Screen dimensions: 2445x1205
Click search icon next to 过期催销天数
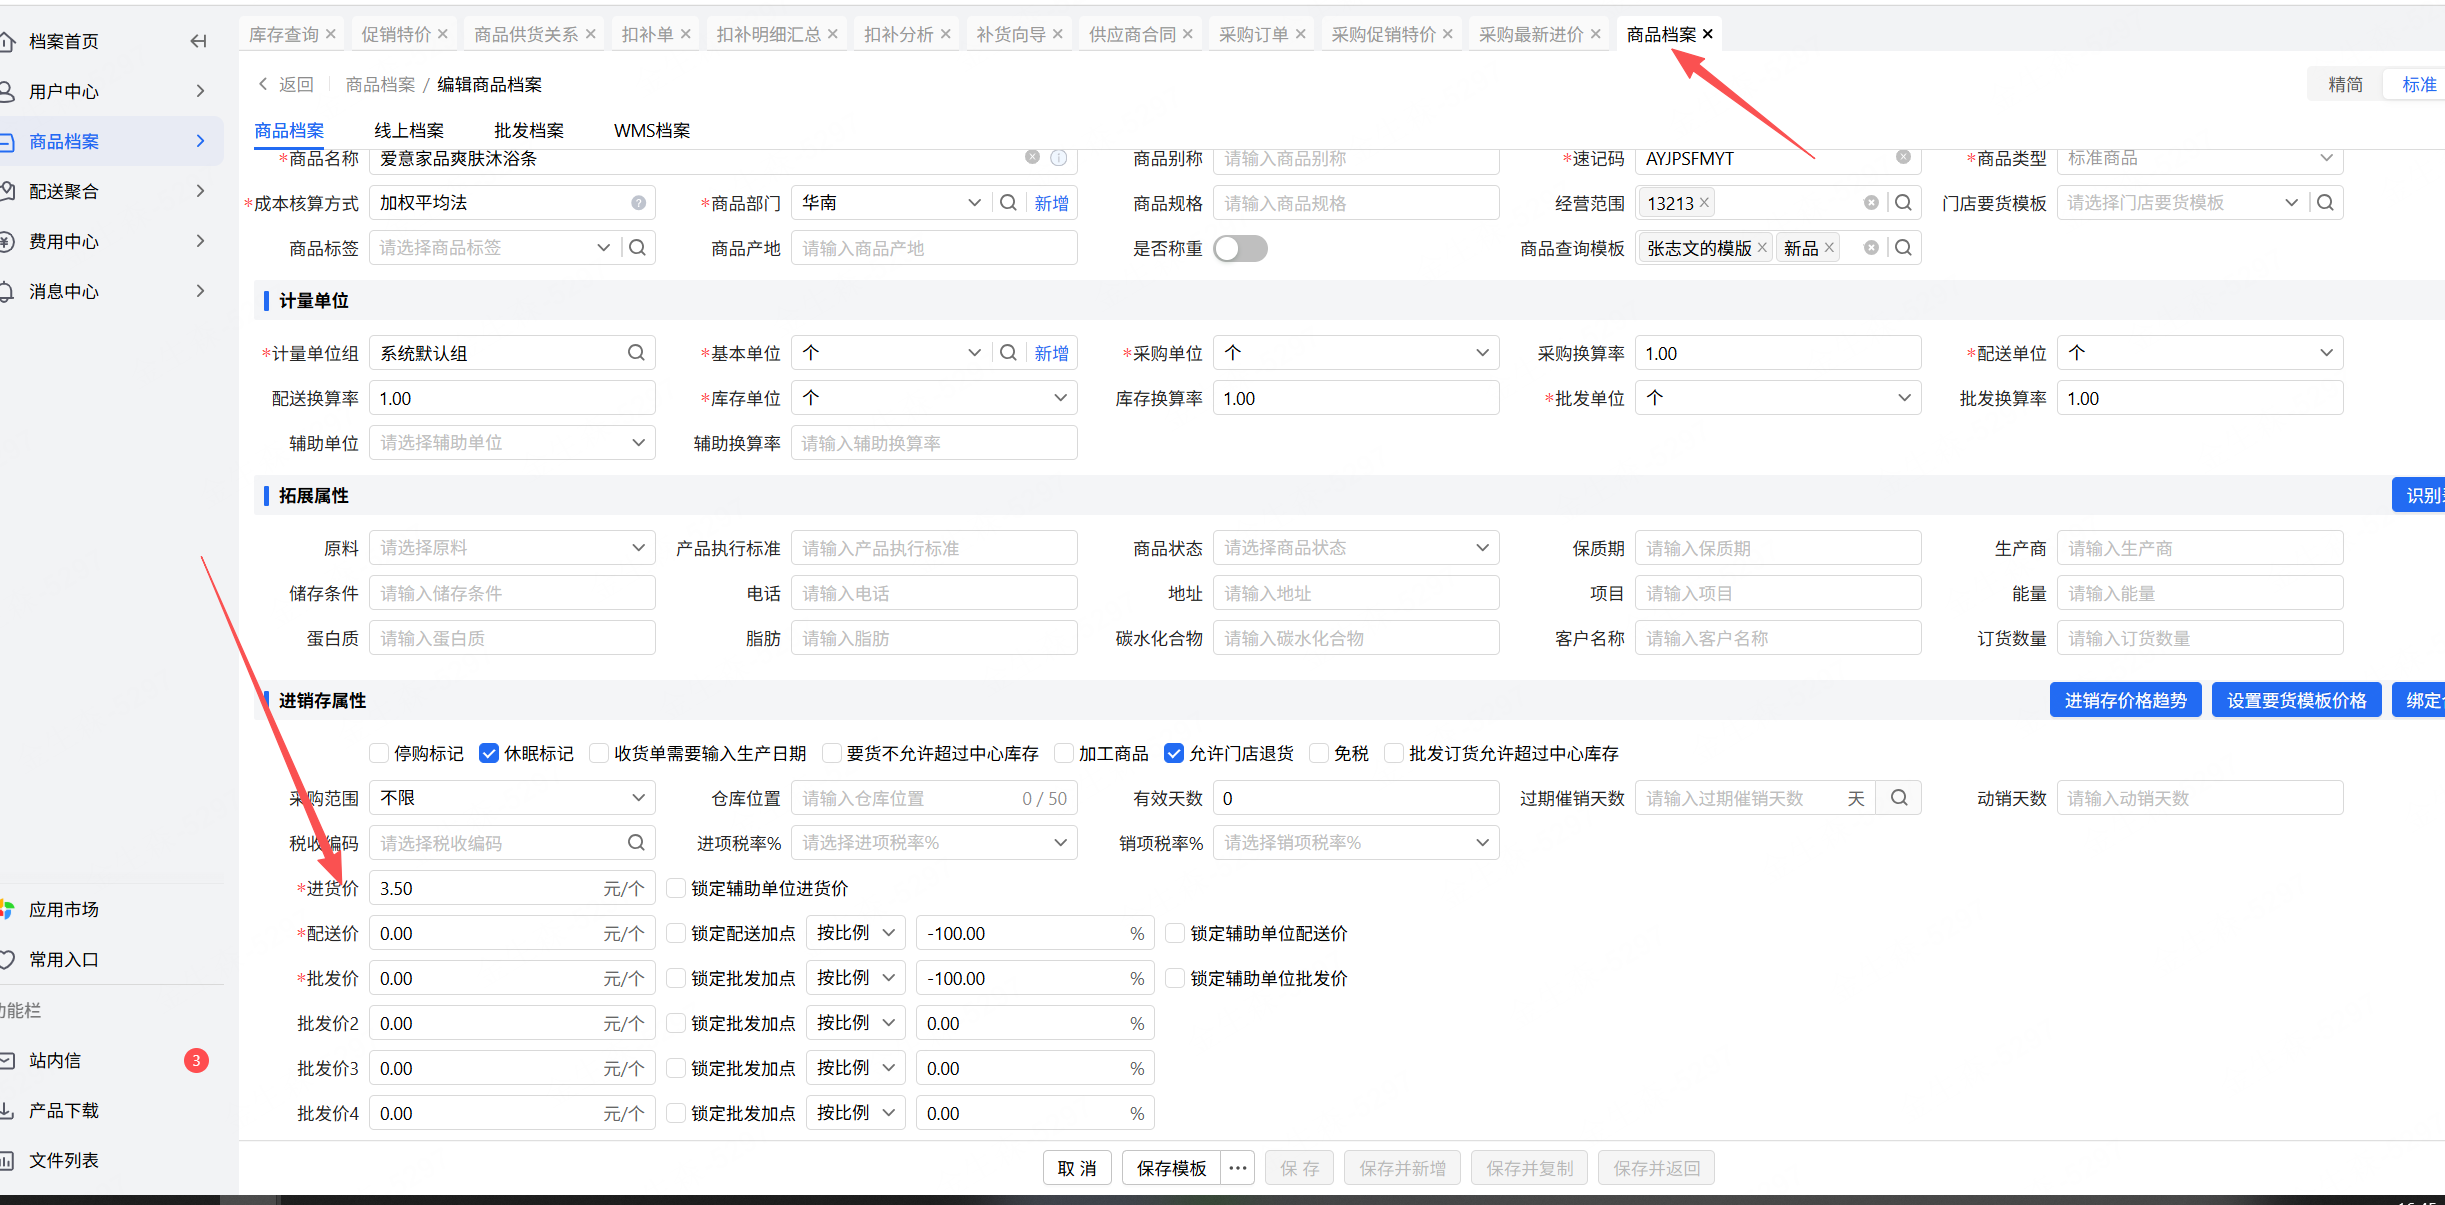[1899, 798]
